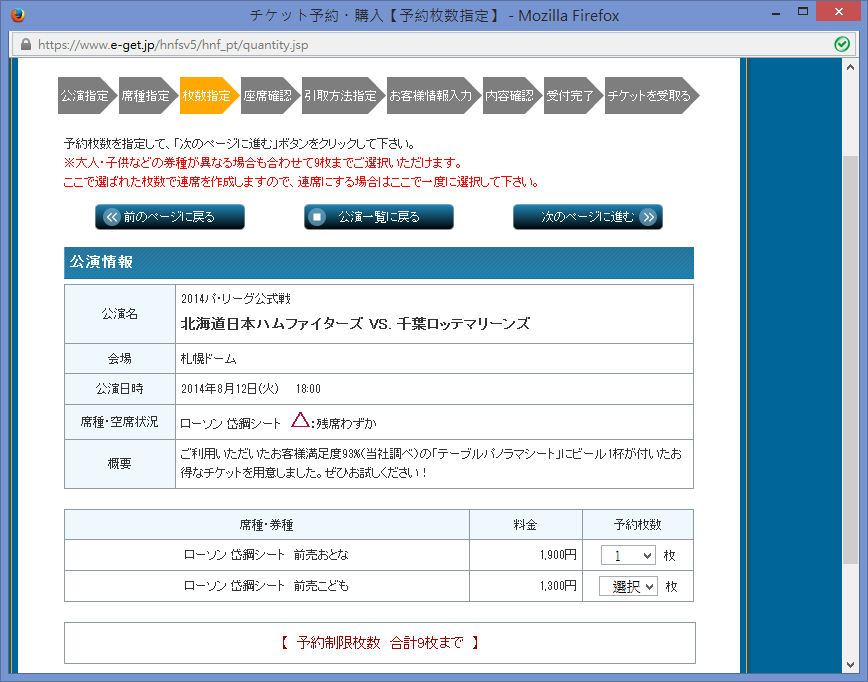
Task: Click the red triangle availability icon
Action: (x=300, y=420)
